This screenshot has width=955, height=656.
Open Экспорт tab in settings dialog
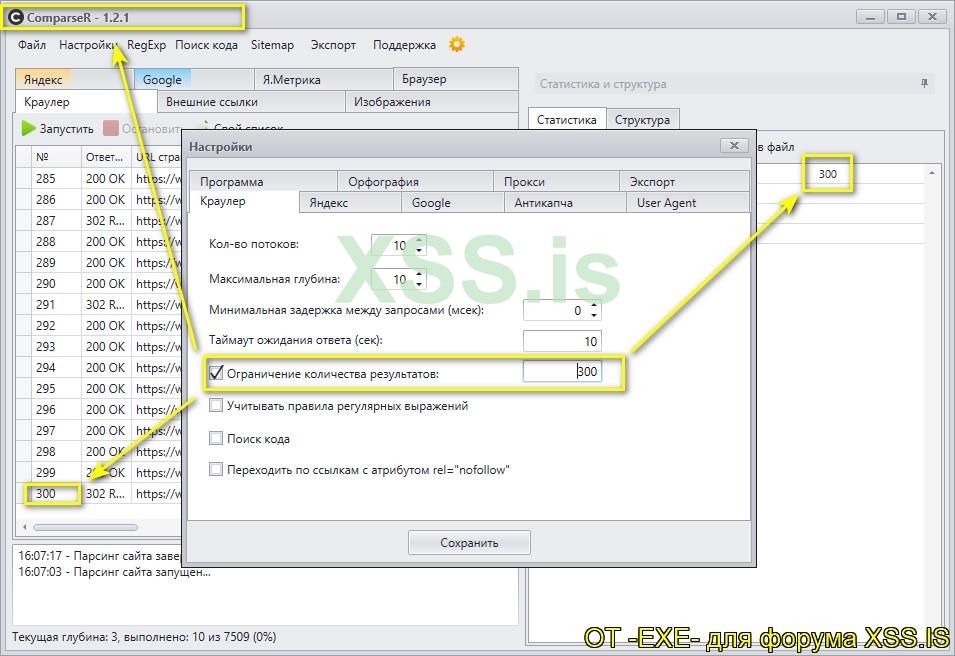coord(685,182)
